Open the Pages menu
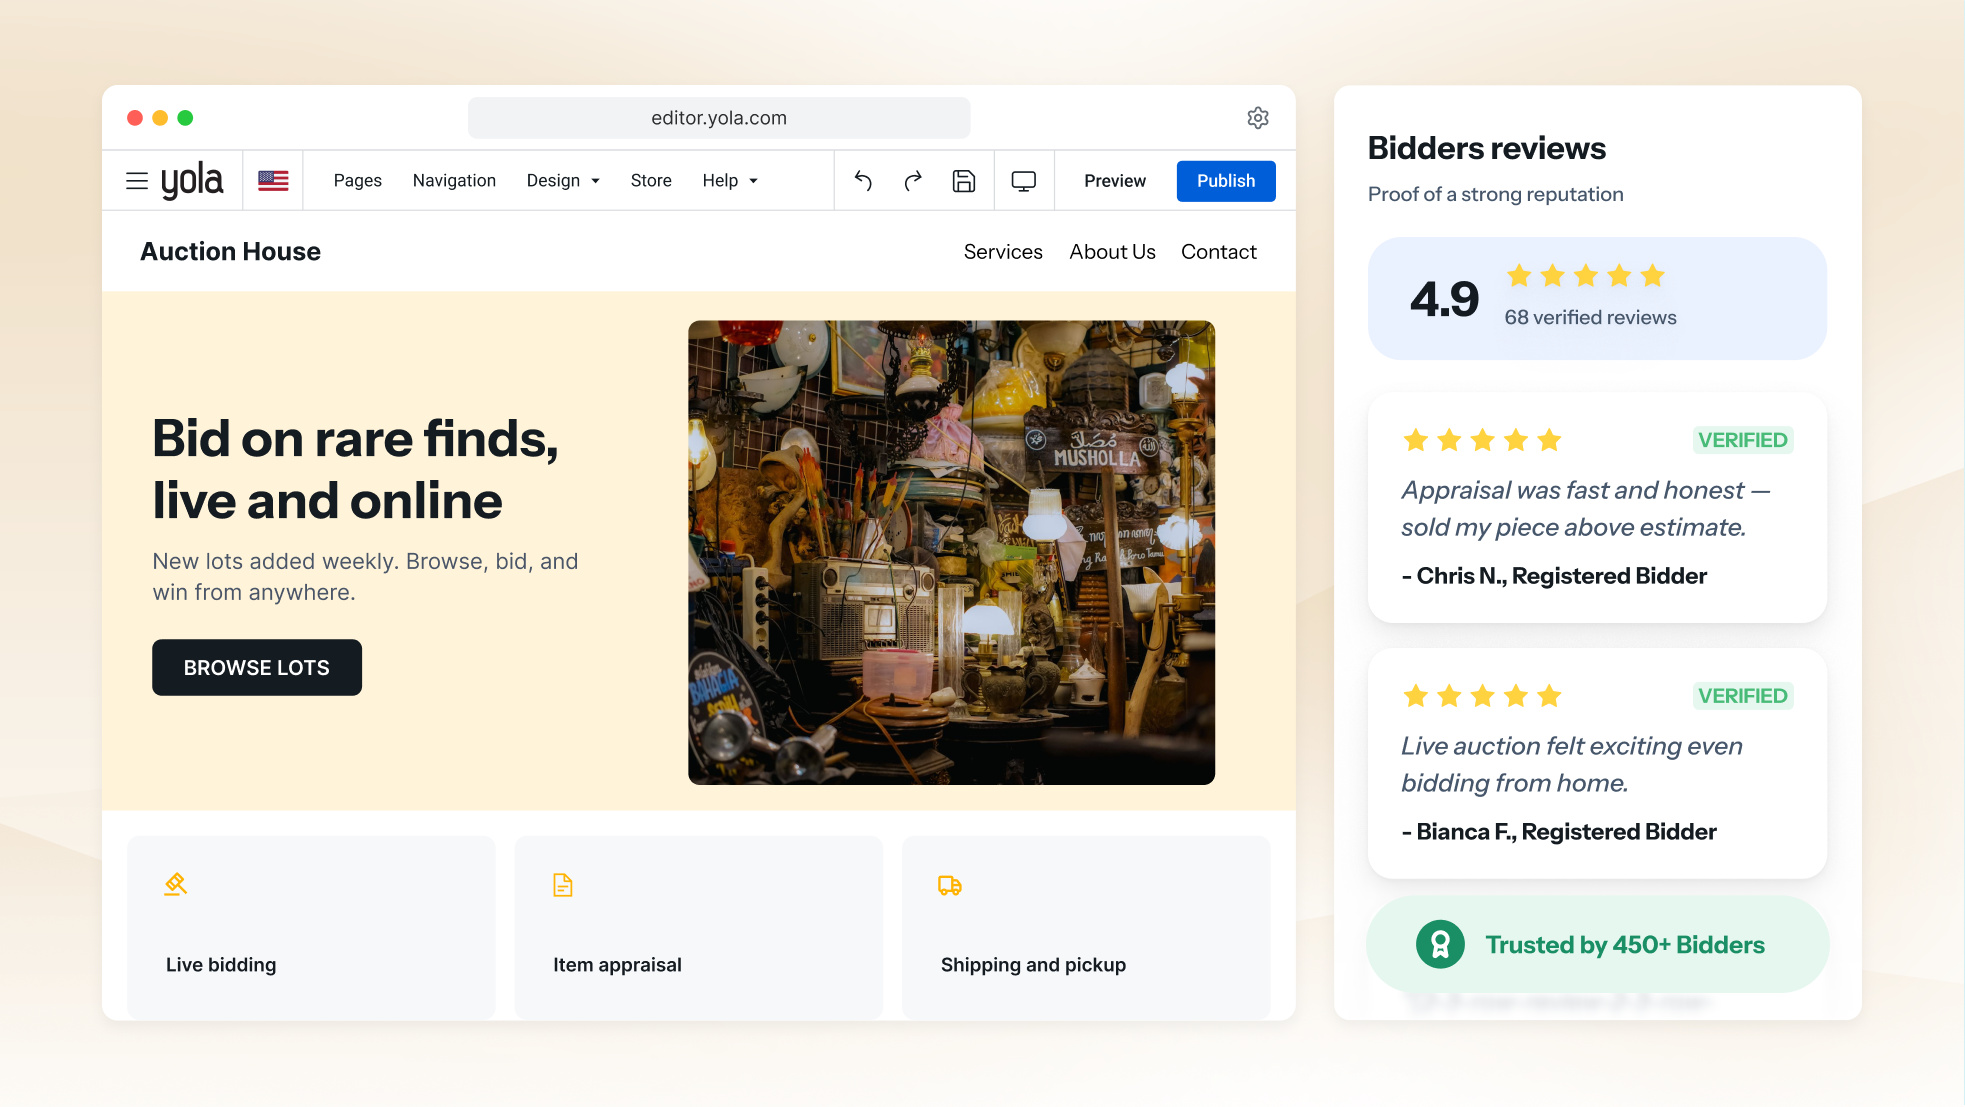The width and height of the screenshot is (1965, 1107). [358, 181]
